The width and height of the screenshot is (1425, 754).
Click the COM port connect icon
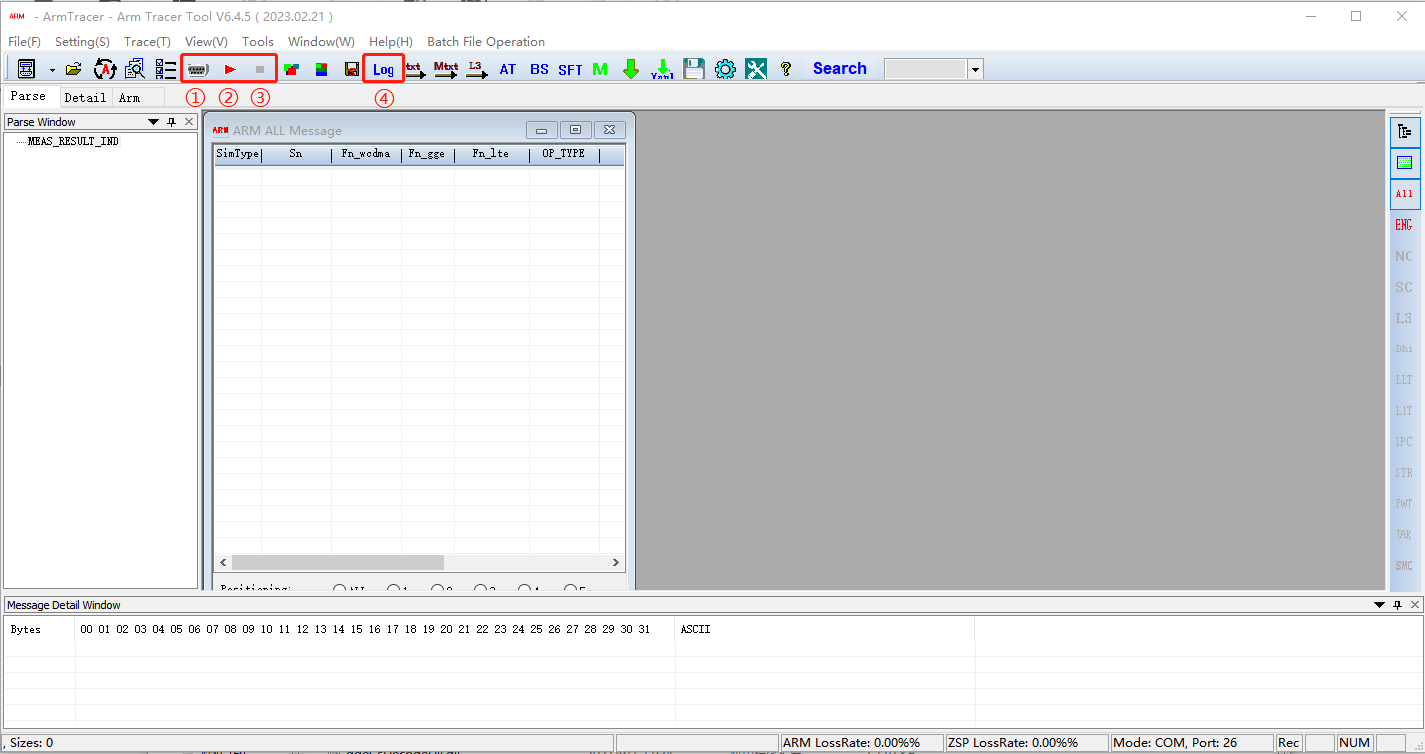click(197, 69)
